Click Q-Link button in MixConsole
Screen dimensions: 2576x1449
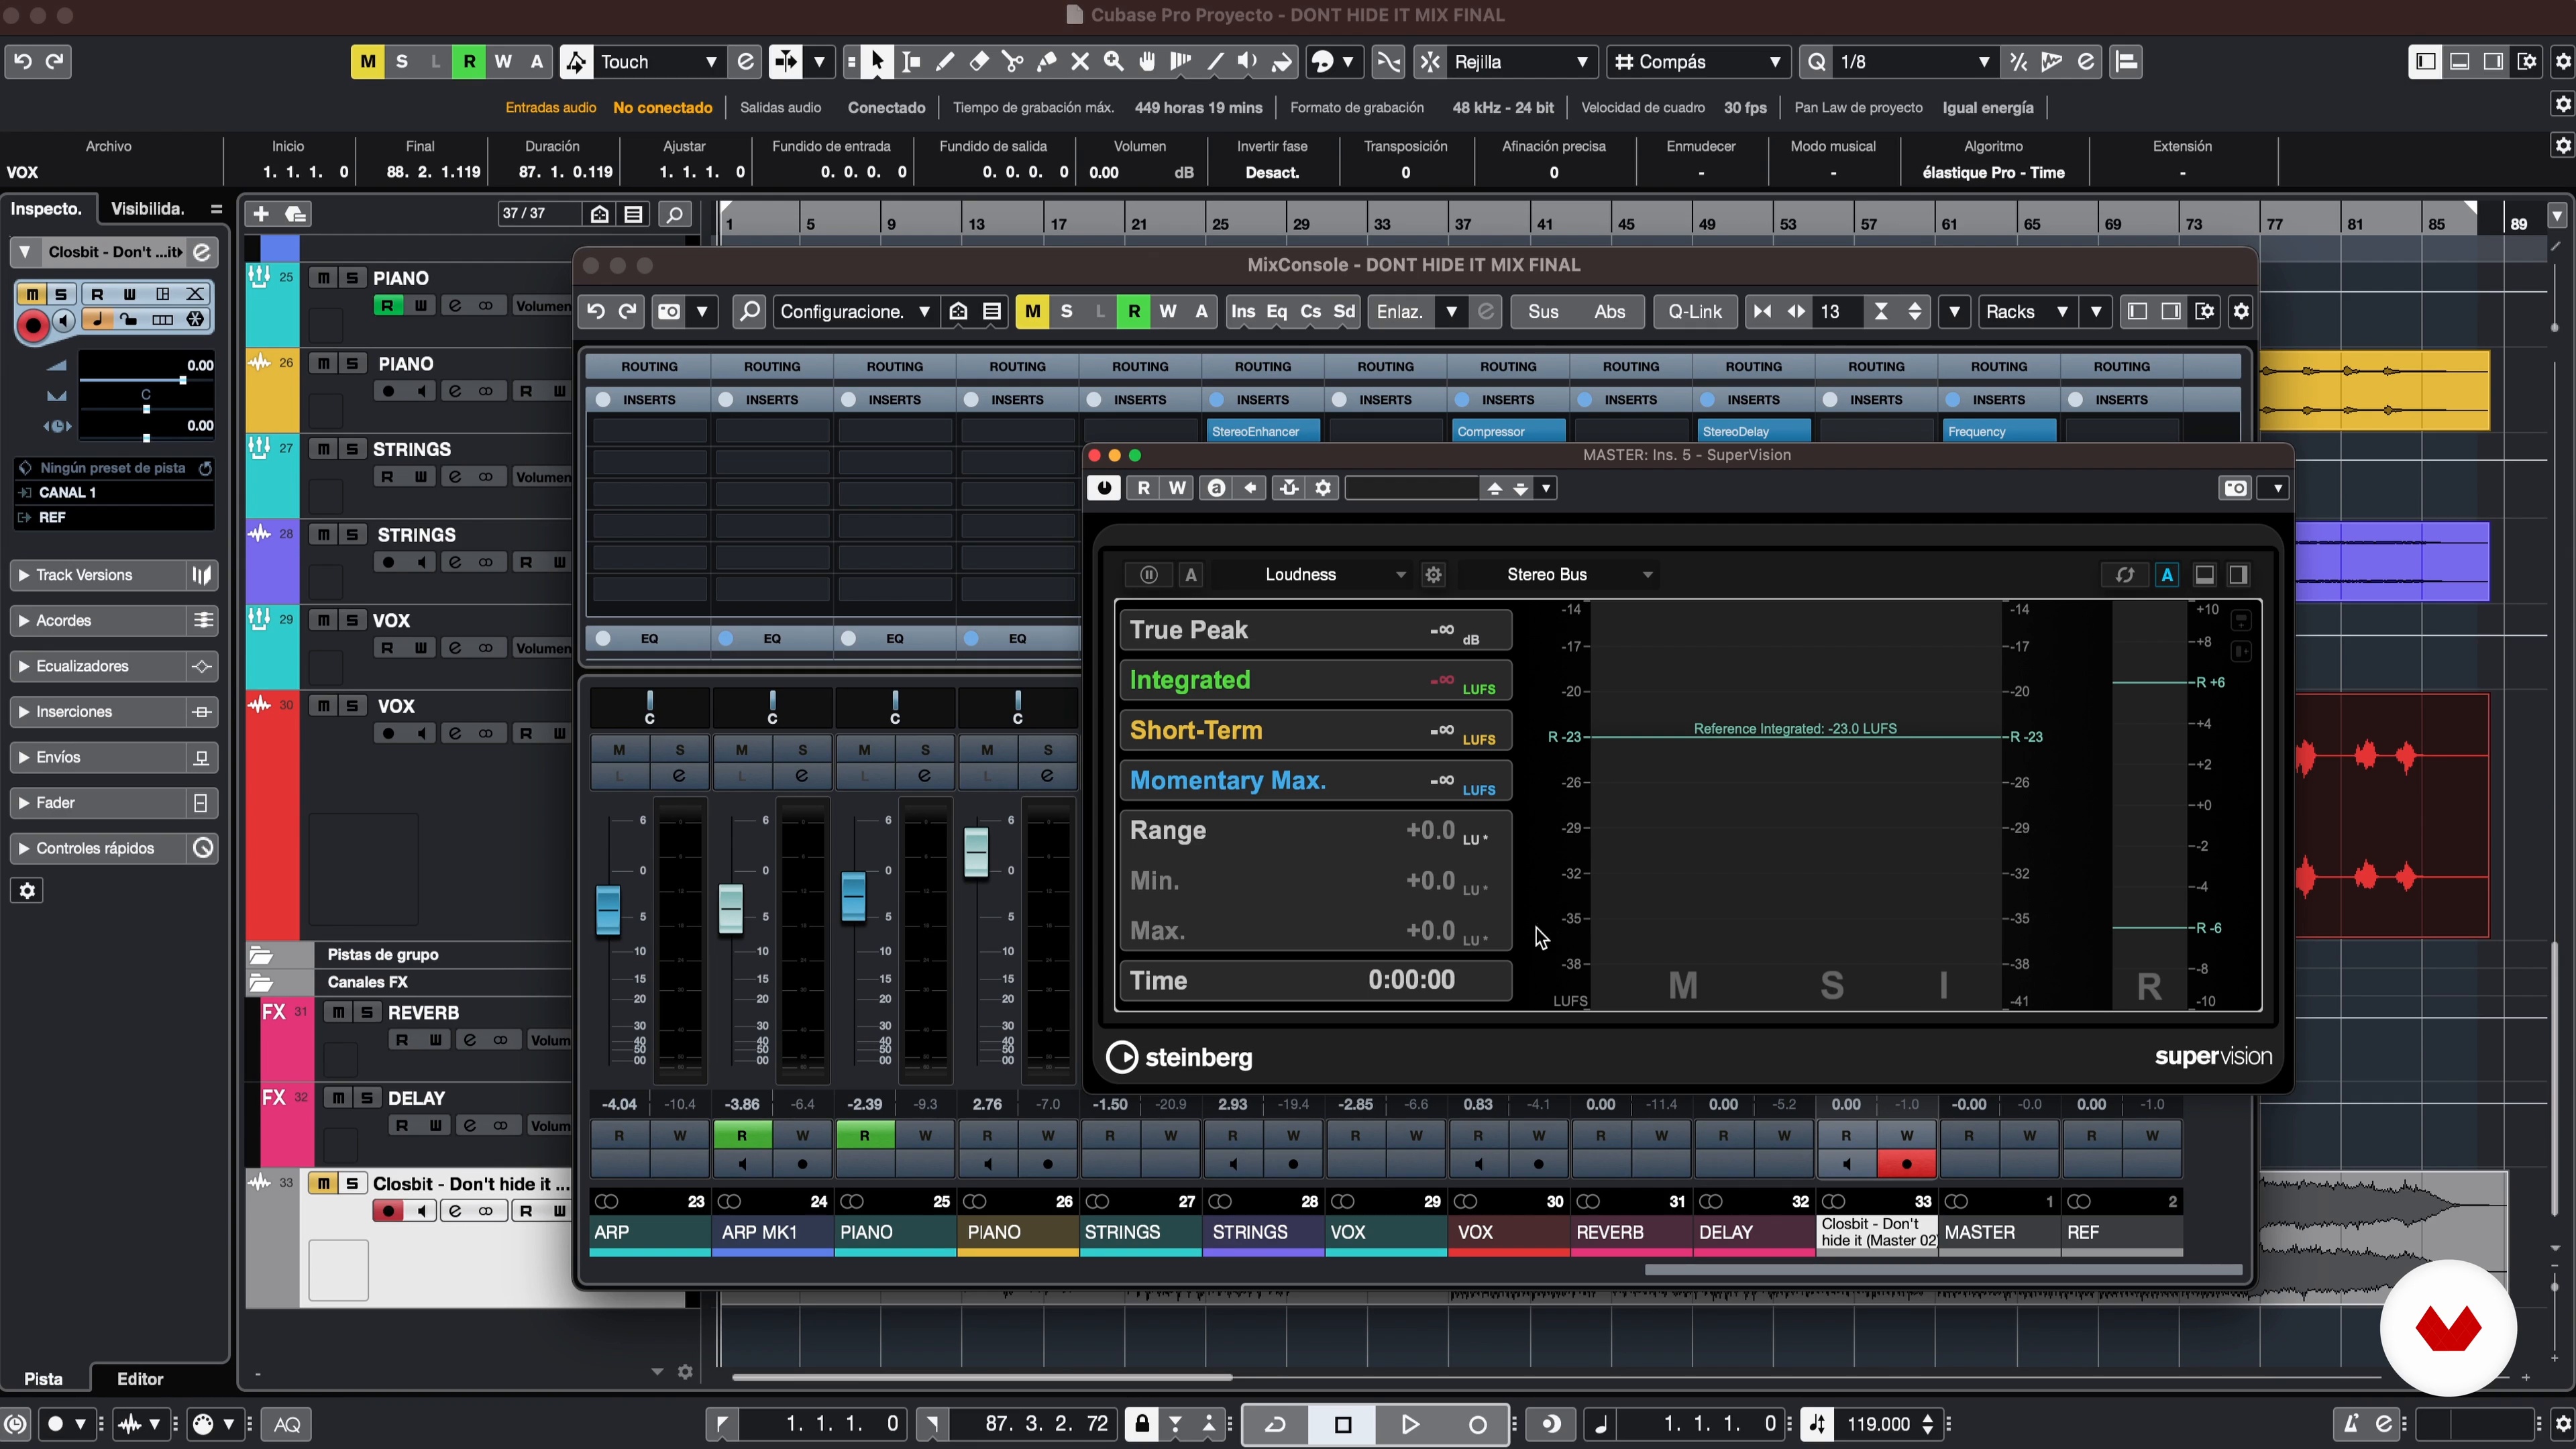1695,312
